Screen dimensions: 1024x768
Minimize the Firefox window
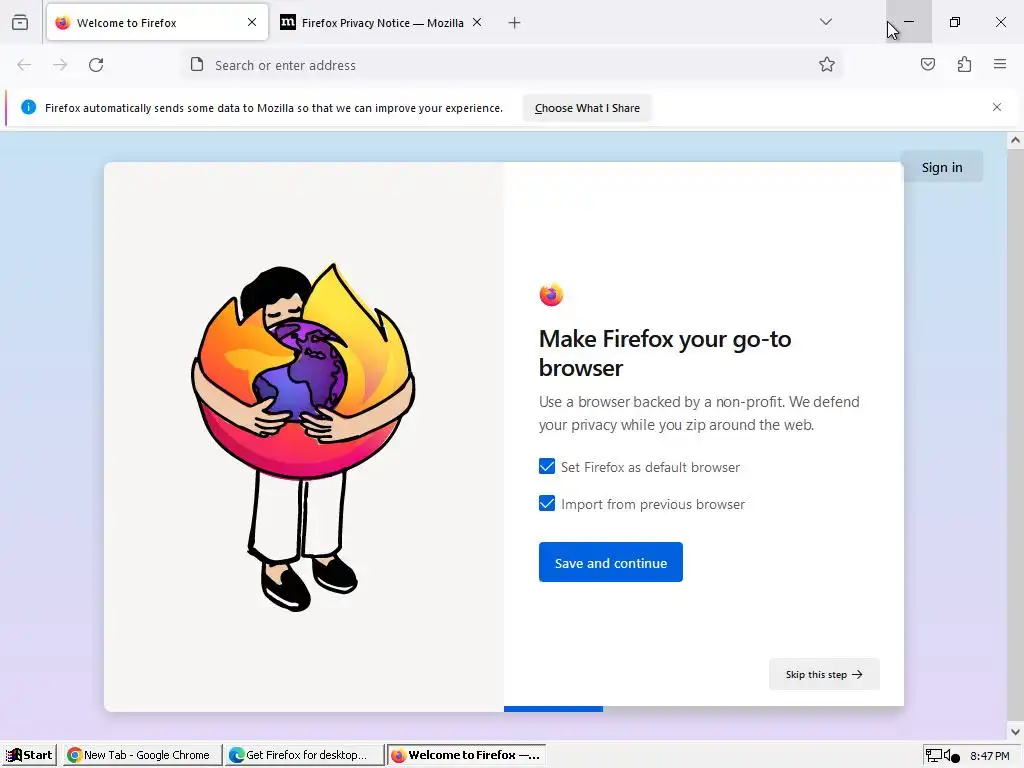point(909,22)
